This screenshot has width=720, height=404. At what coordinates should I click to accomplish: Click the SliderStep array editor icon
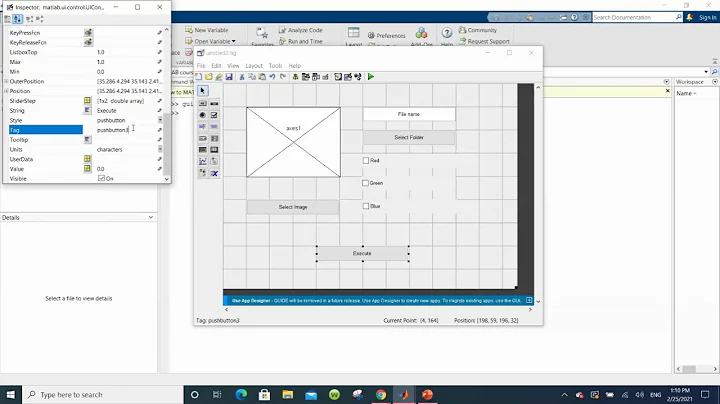coord(87,101)
